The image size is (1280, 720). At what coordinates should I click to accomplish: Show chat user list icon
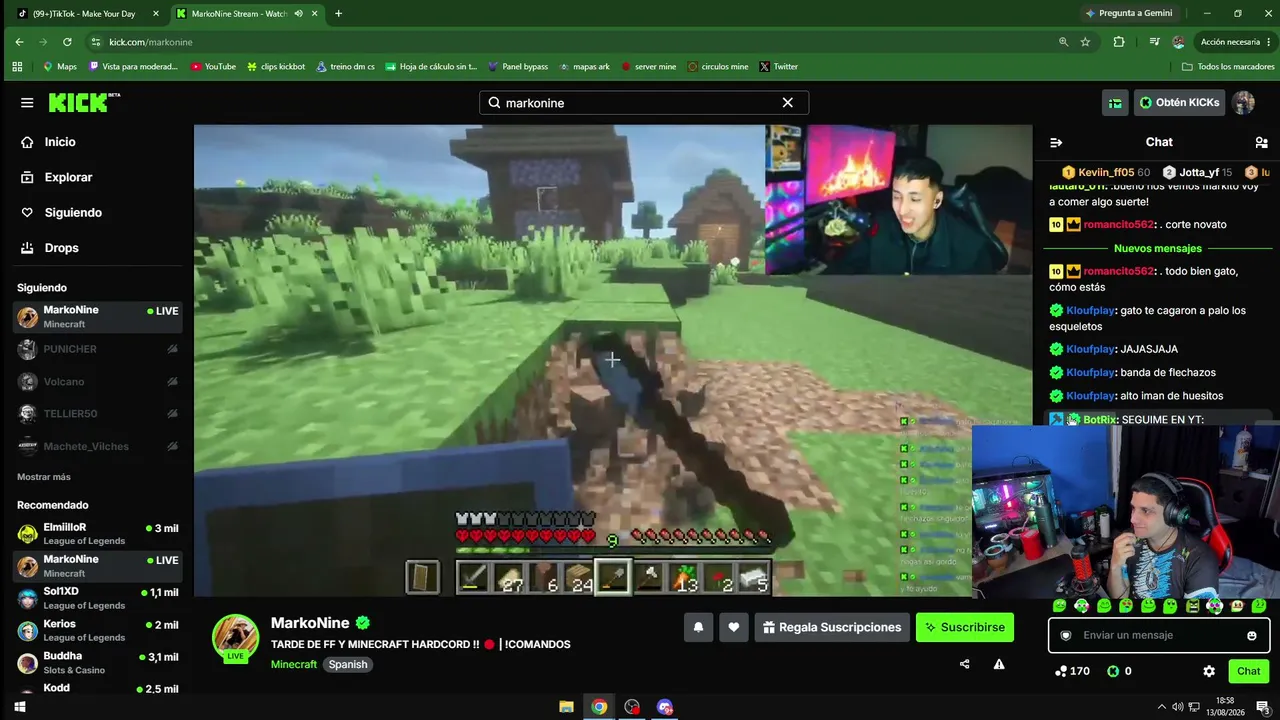(x=1261, y=143)
